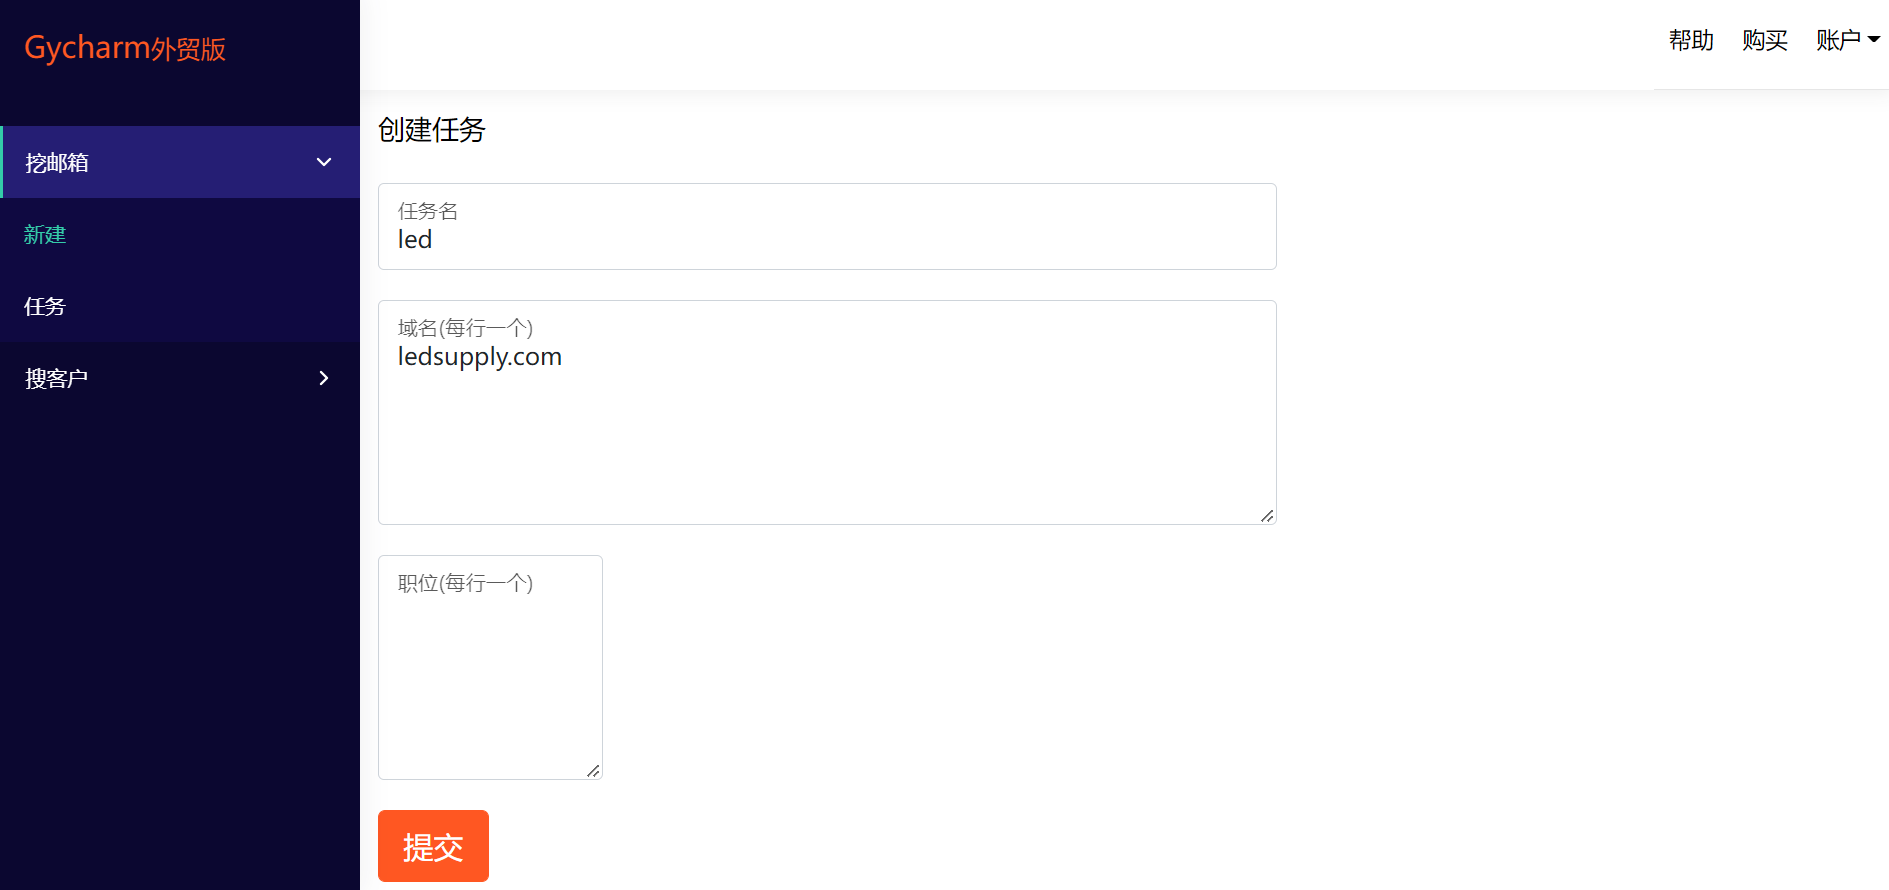Viewport: 1889px width, 890px height.
Task: Open 任务 in the sidebar
Action: [x=45, y=306]
